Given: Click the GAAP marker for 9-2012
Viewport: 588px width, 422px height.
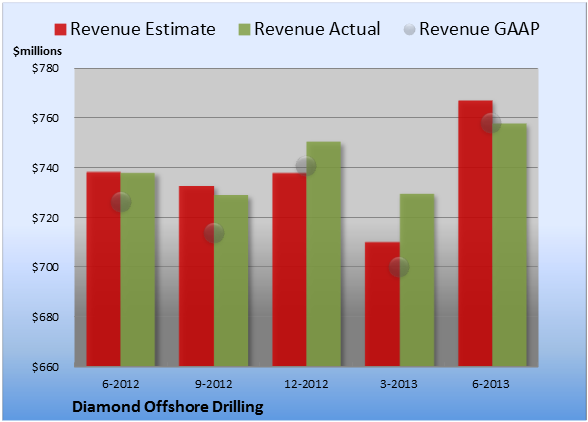Looking at the screenshot, I should [x=214, y=233].
